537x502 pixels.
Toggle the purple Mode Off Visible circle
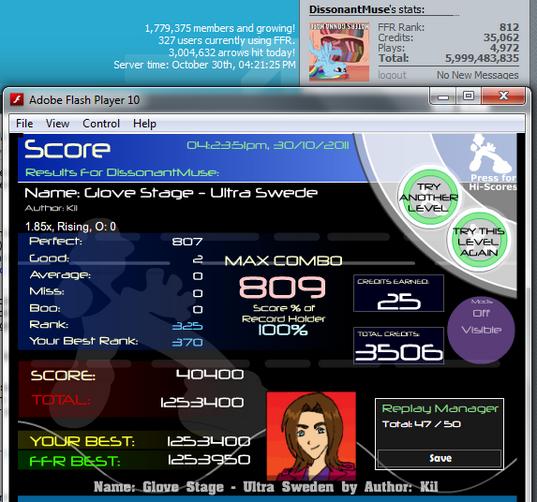[481, 330]
